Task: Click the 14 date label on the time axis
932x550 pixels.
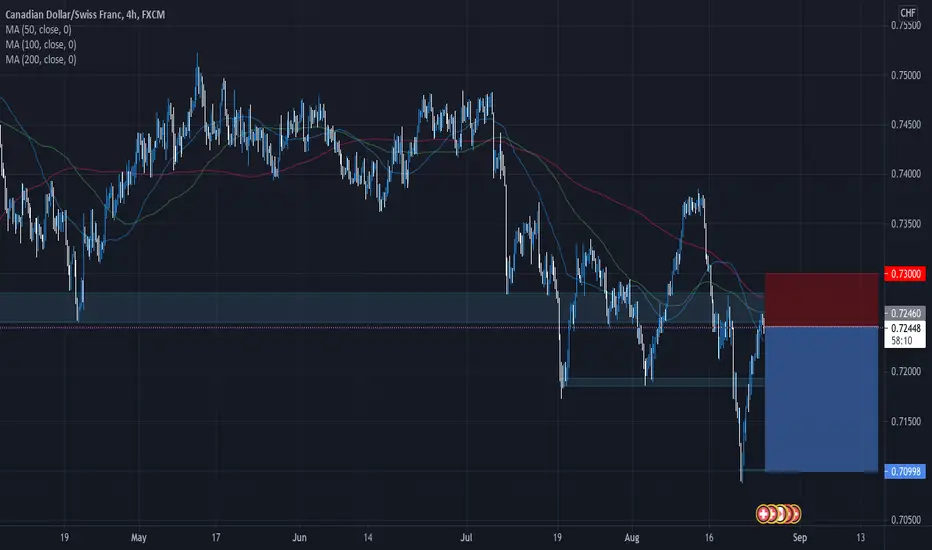Action: coord(368,538)
